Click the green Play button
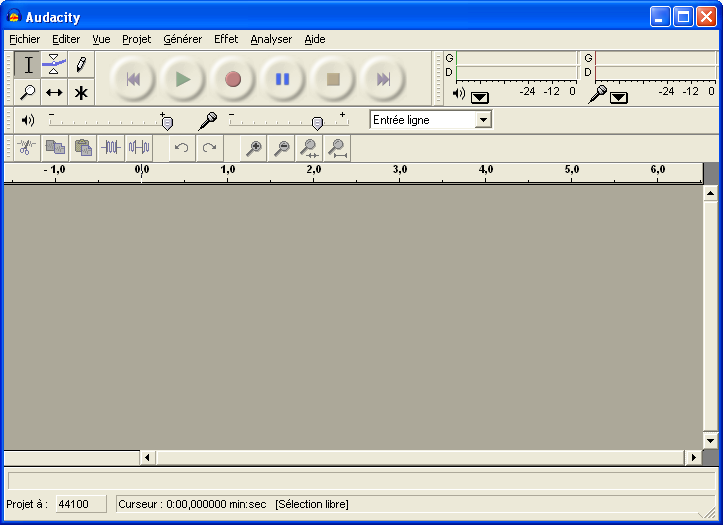 183,79
